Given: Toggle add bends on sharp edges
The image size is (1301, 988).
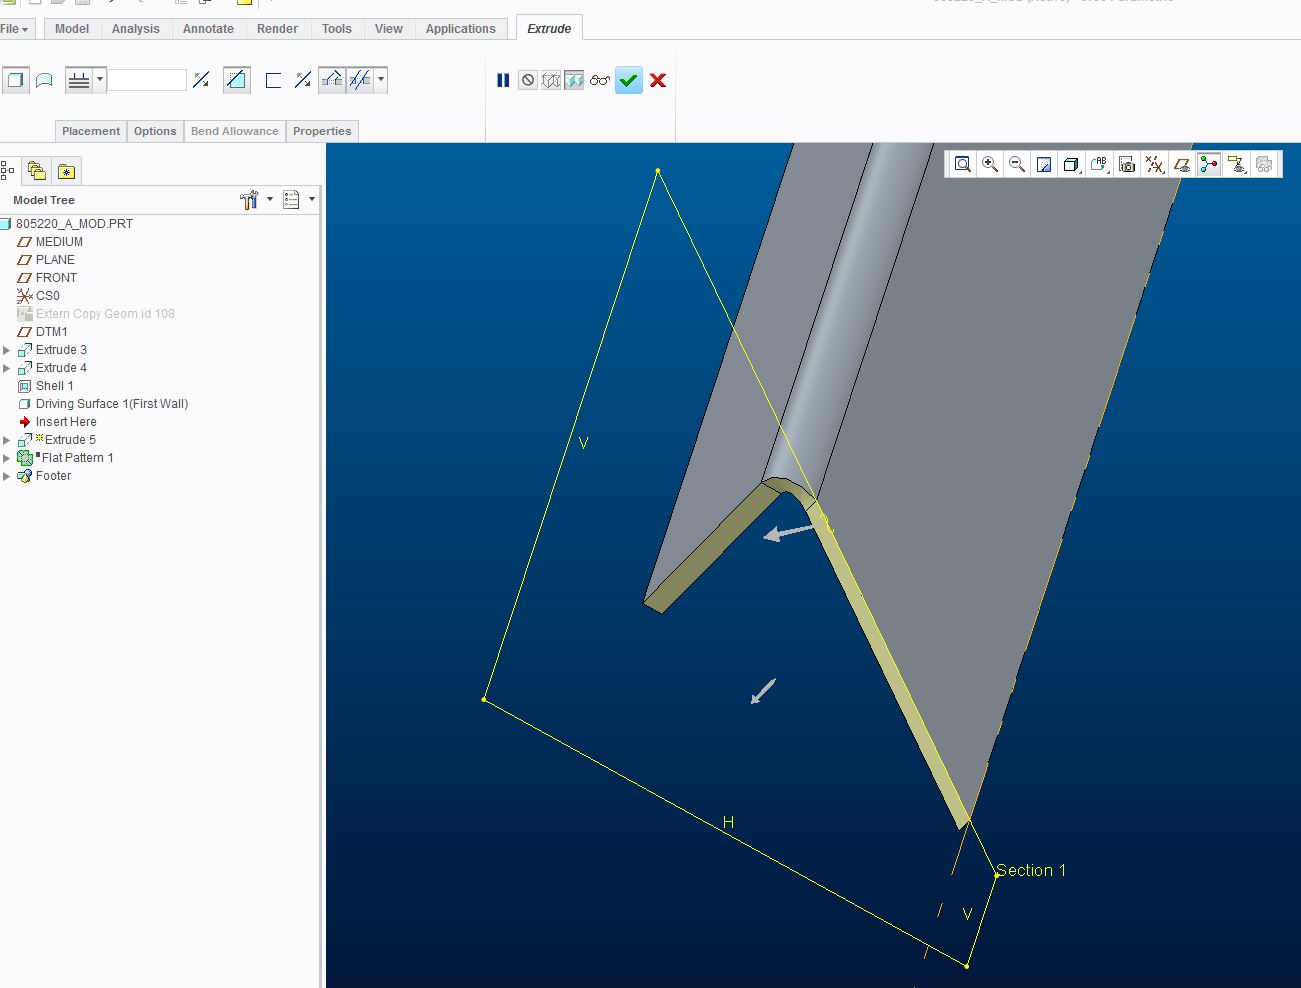Looking at the screenshot, I should click(332, 80).
